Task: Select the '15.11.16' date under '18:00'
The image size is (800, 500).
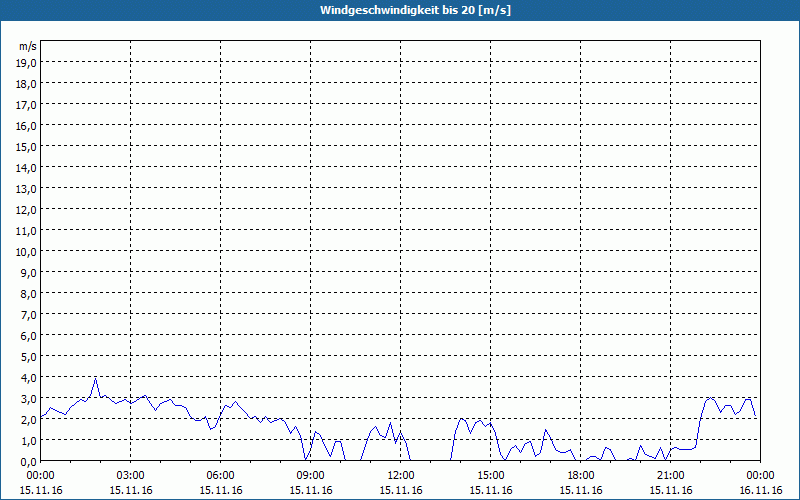Action: tap(581, 490)
